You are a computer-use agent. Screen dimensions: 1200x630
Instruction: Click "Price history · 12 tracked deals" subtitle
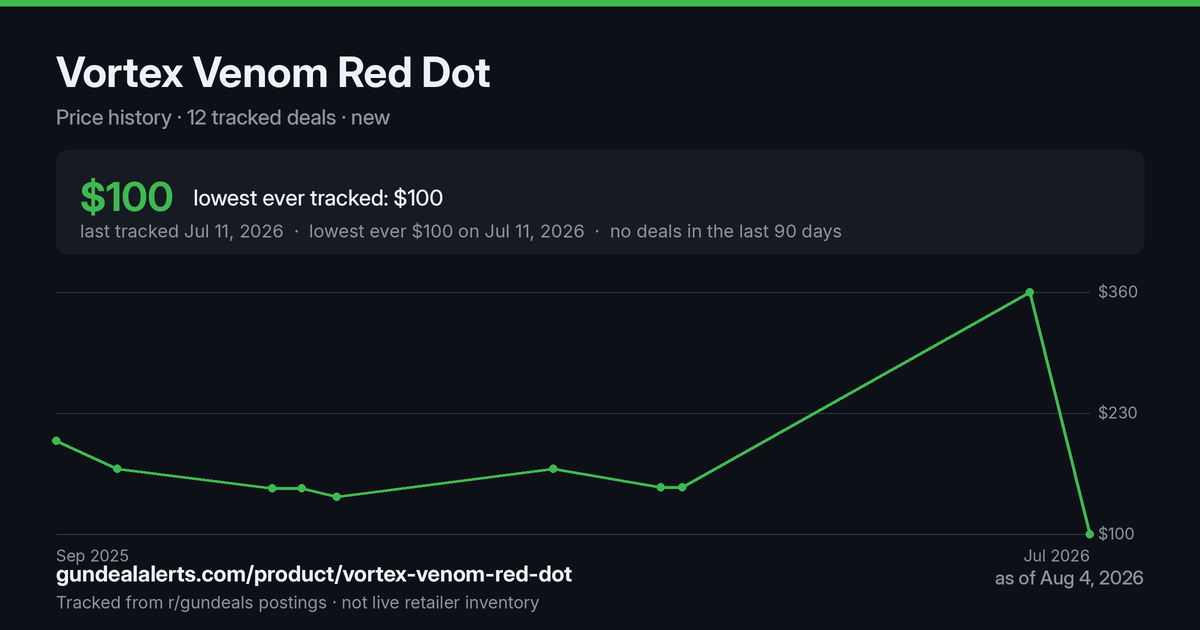[196, 118]
